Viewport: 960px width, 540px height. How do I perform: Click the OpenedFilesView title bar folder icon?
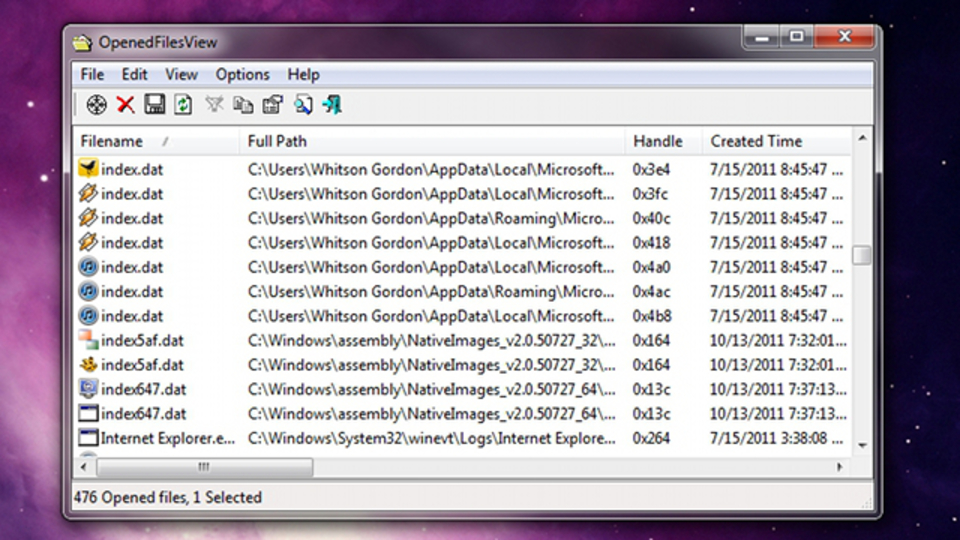pyautogui.click(x=82, y=42)
